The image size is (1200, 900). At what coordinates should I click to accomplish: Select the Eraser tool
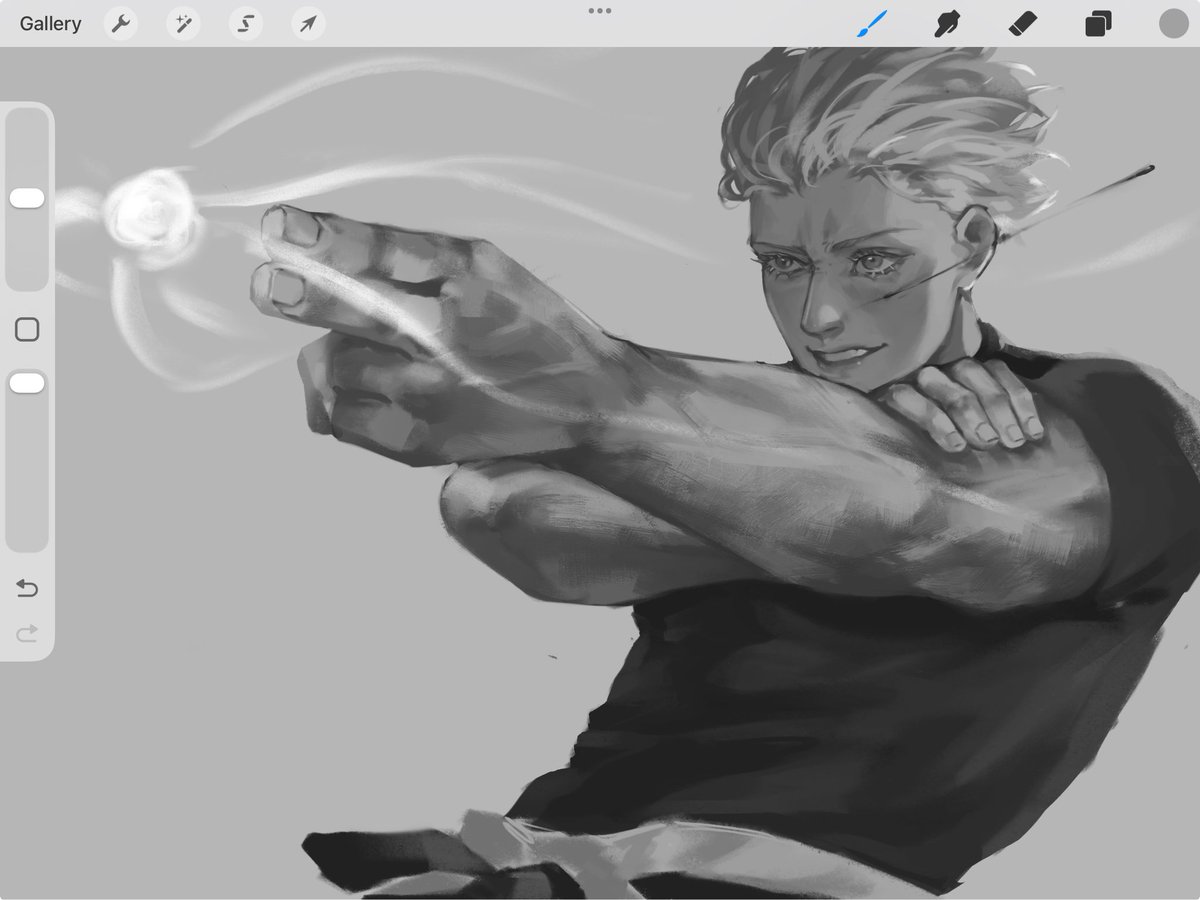[1022, 24]
